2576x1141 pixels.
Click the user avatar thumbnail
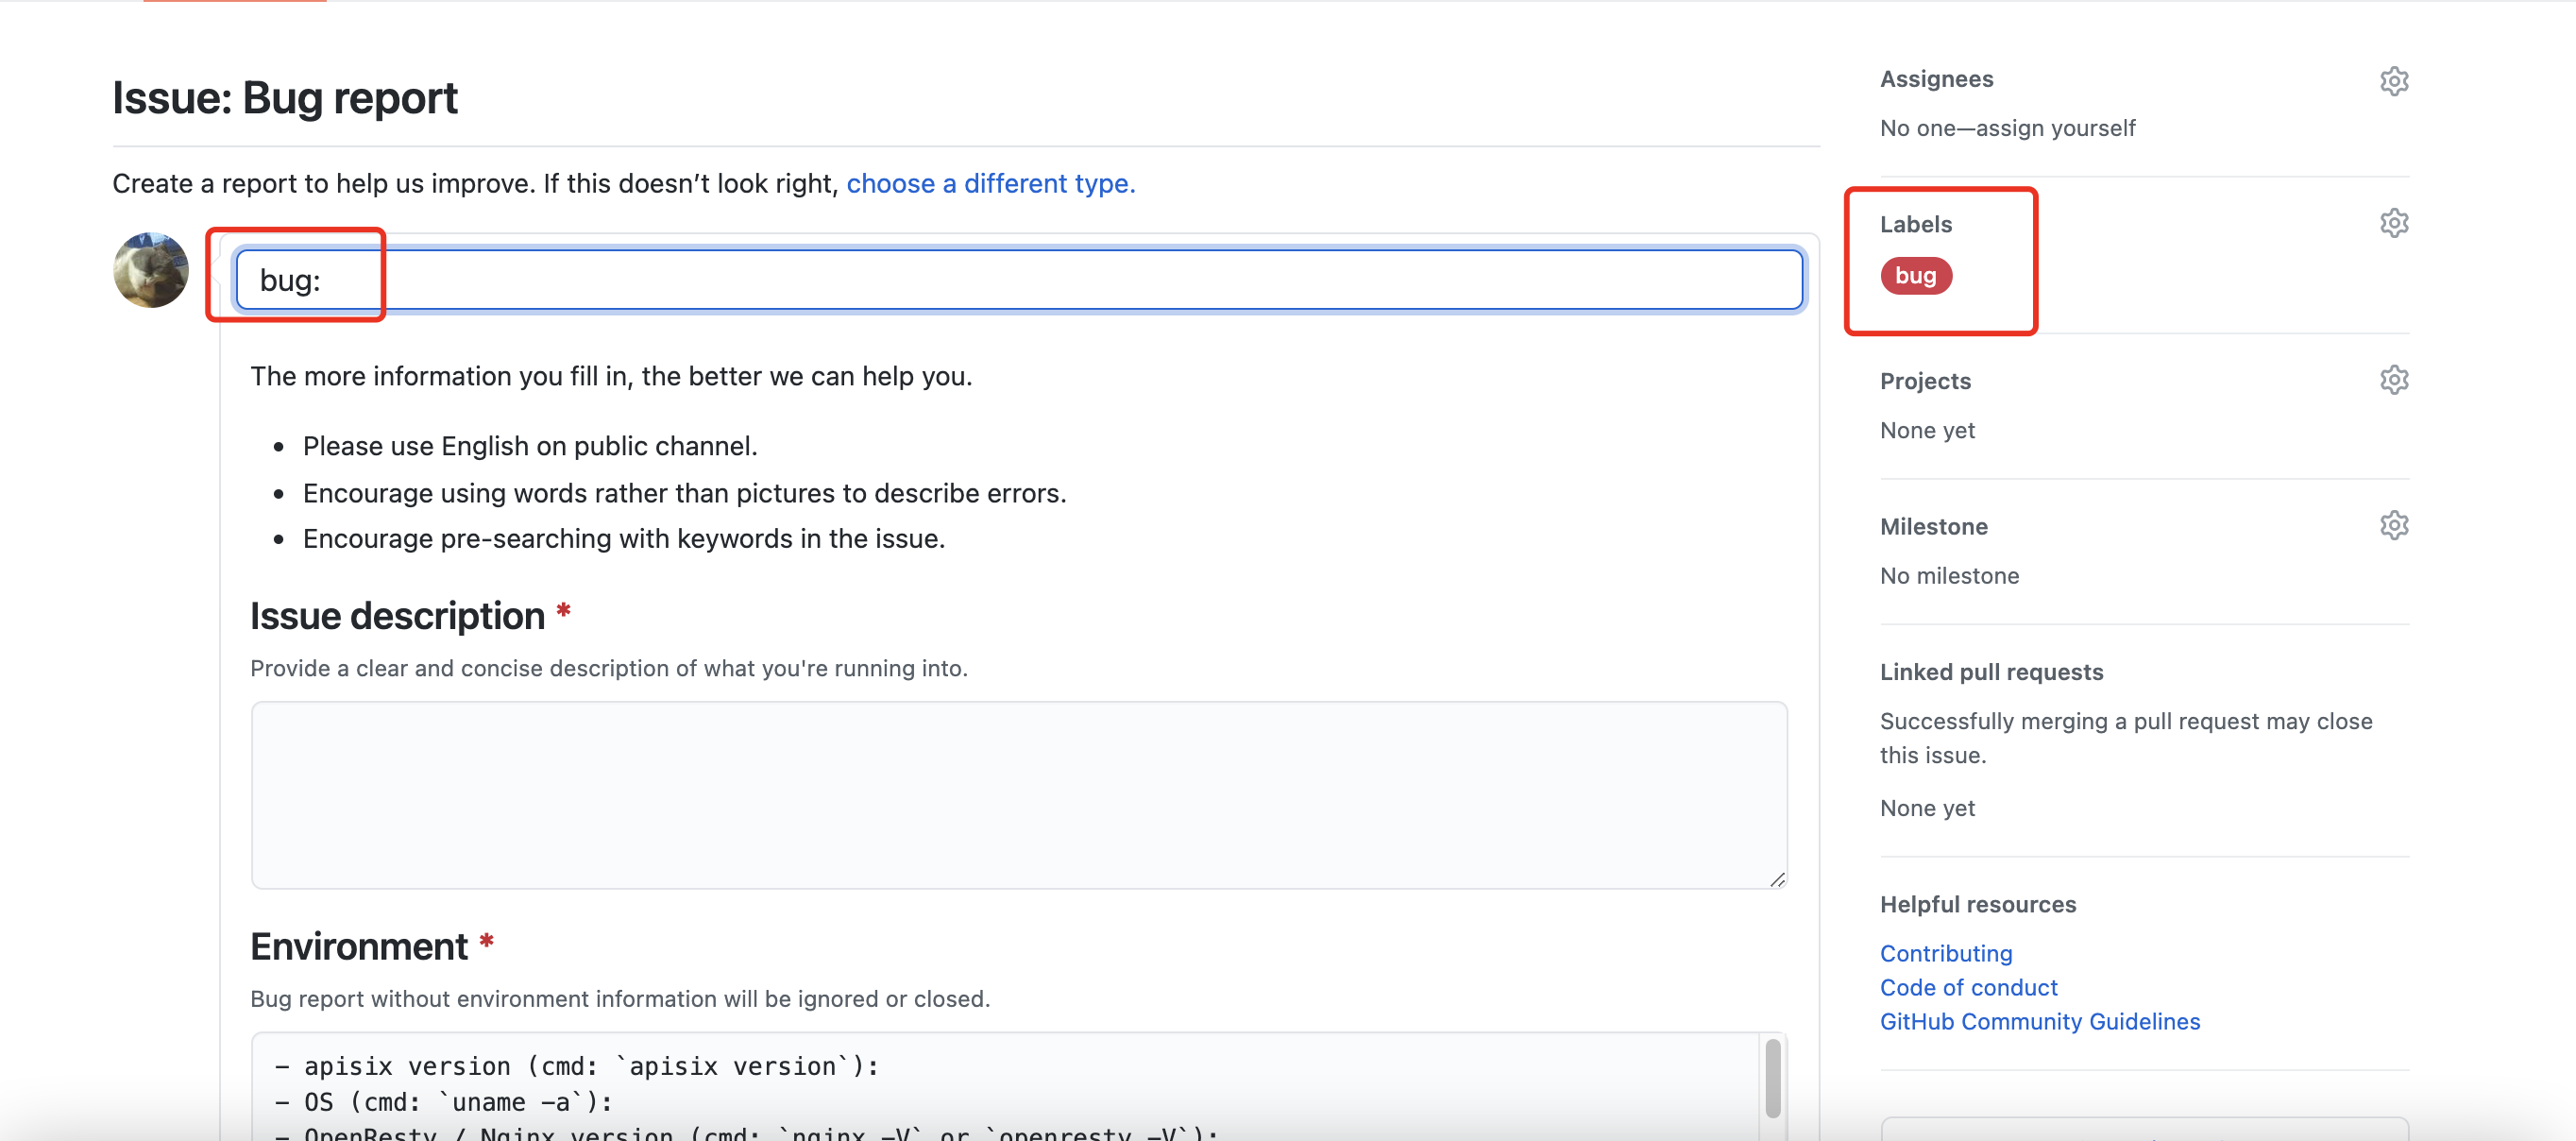pos(151,270)
